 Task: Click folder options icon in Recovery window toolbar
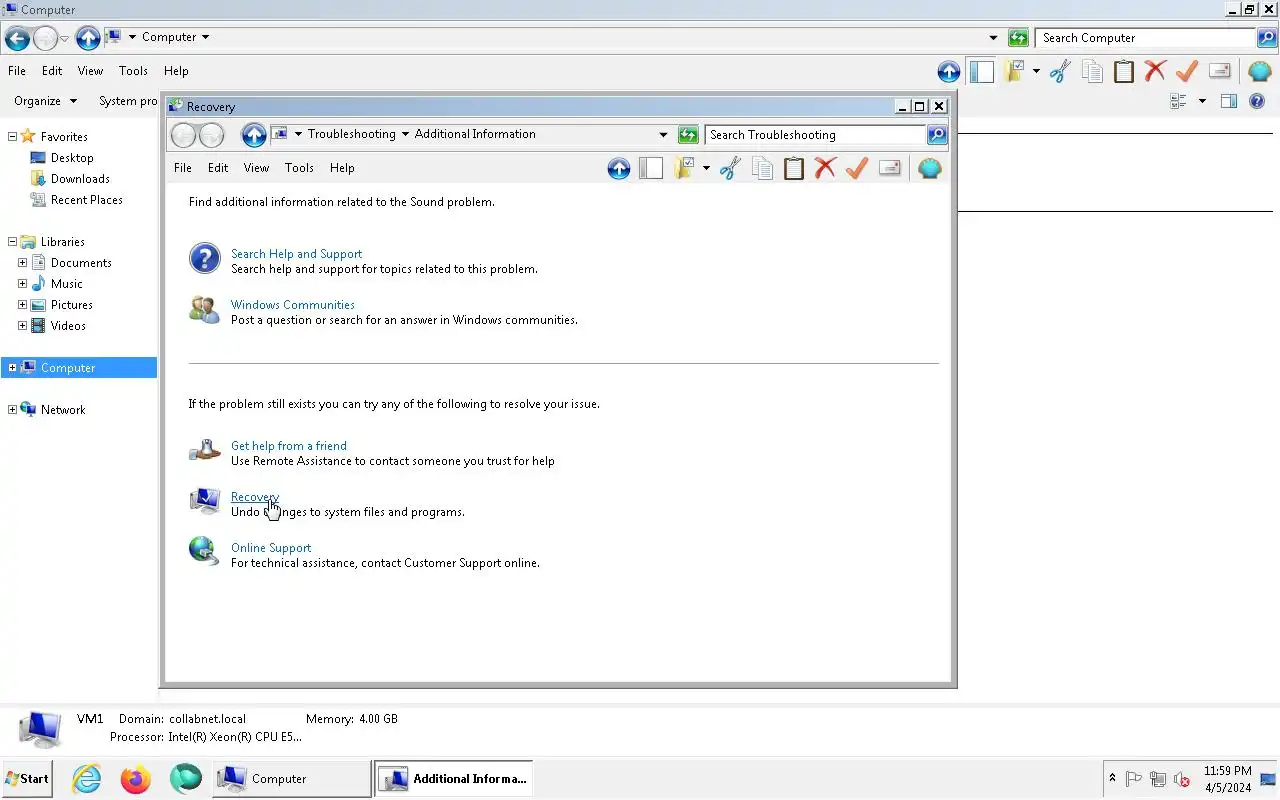click(684, 168)
